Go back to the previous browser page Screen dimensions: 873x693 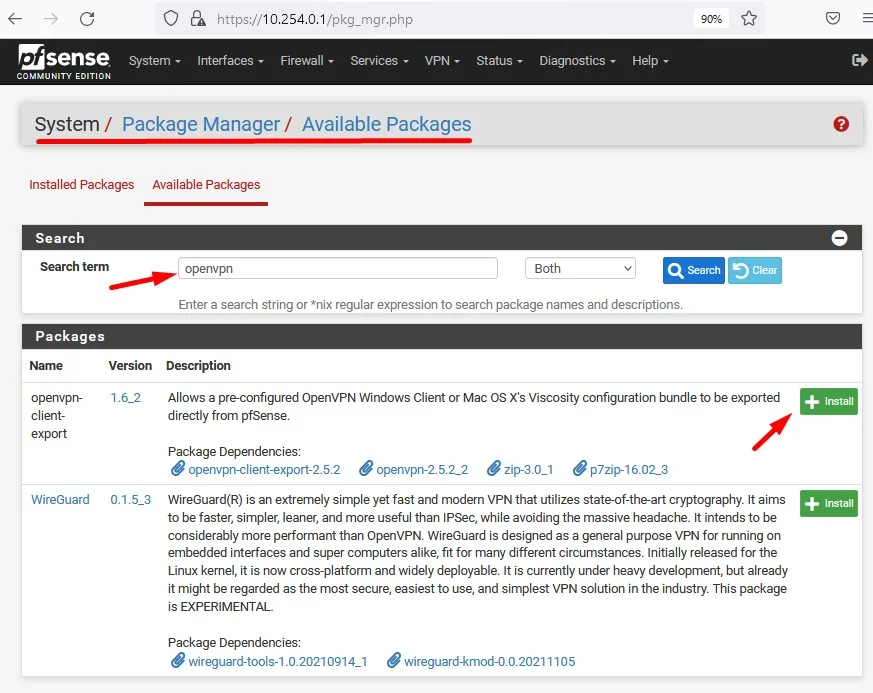[15, 19]
